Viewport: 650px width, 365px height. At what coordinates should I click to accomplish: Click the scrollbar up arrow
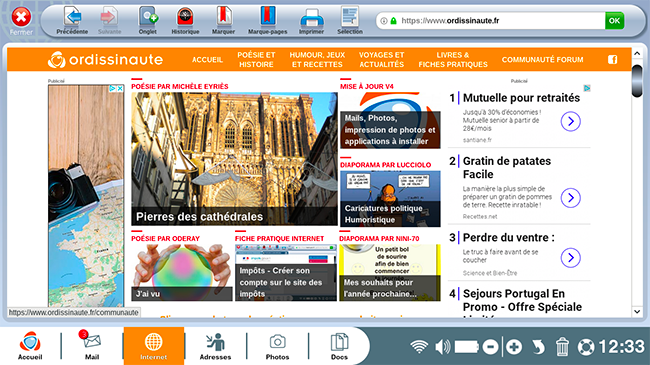(637, 54)
